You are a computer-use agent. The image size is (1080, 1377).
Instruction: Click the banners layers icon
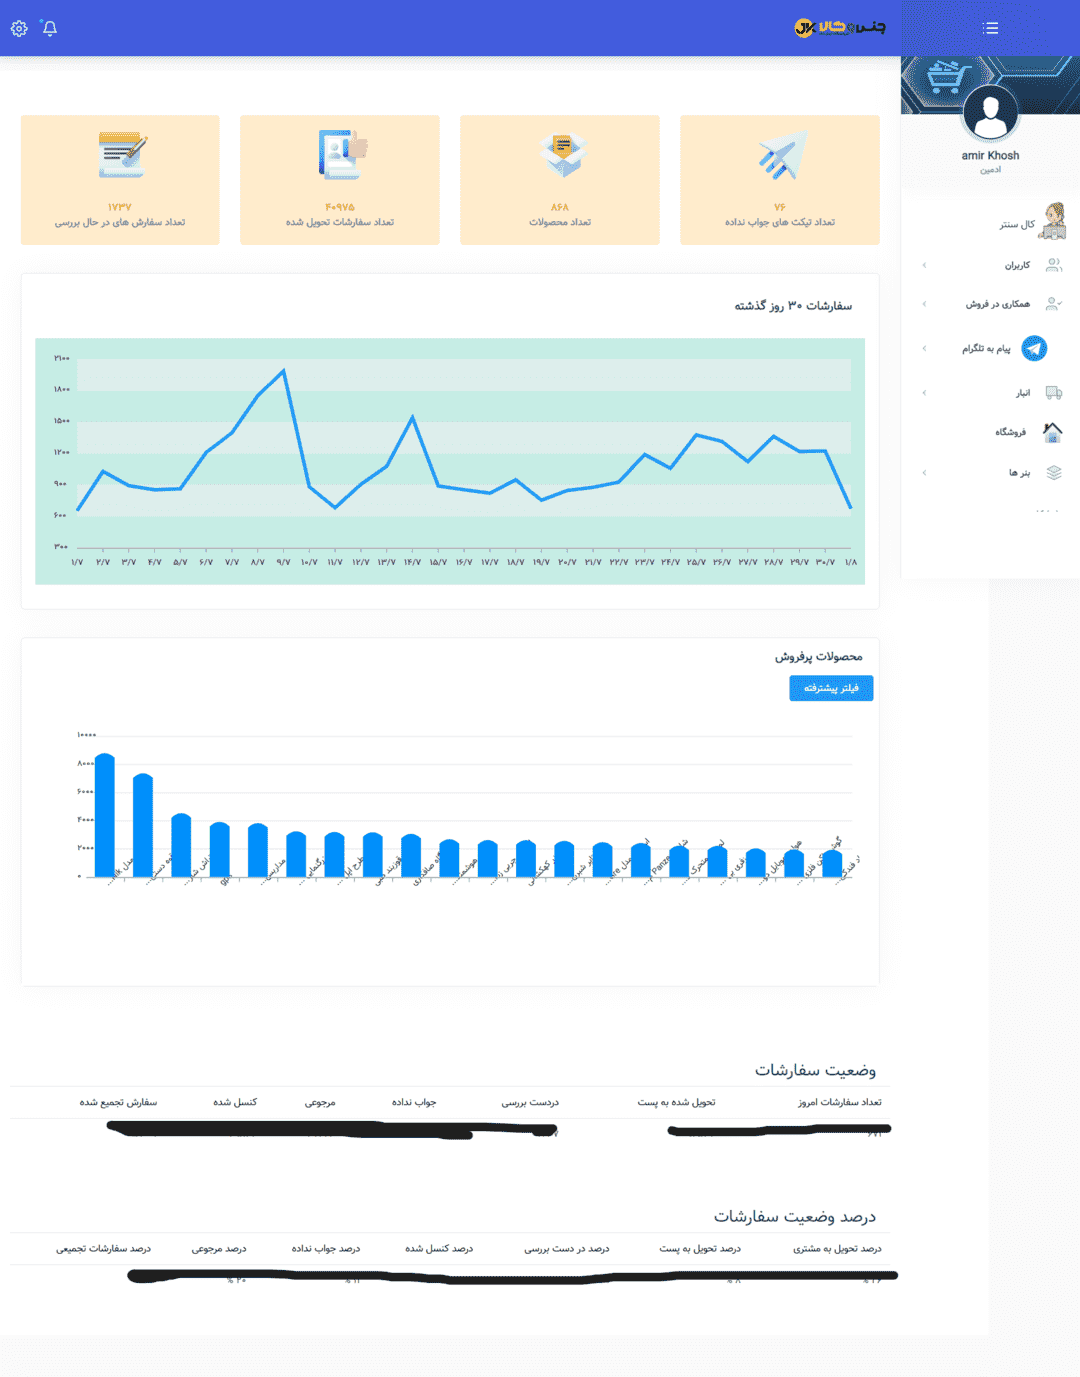pos(1053,473)
